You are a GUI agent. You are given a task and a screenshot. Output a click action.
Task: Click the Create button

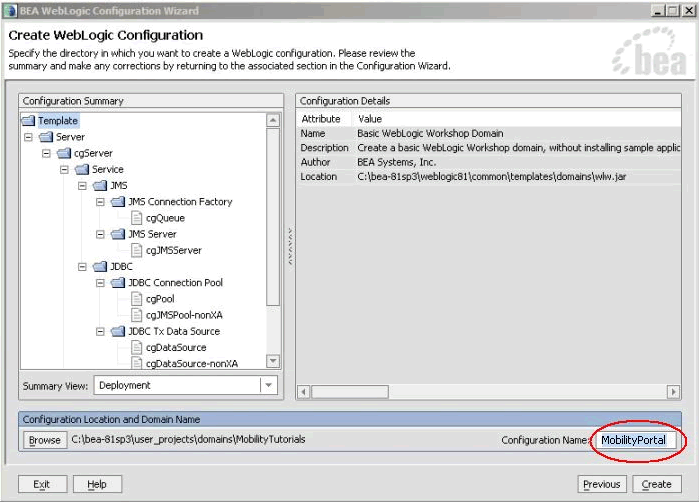click(x=657, y=484)
